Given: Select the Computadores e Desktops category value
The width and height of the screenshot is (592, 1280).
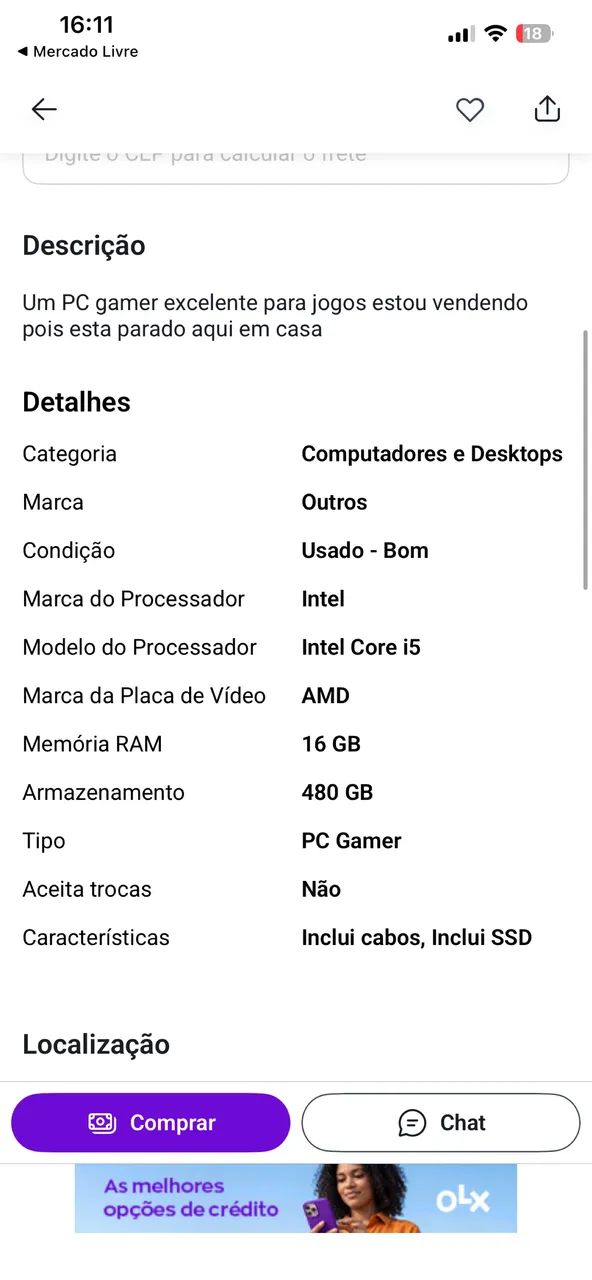Looking at the screenshot, I should pos(432,454).
